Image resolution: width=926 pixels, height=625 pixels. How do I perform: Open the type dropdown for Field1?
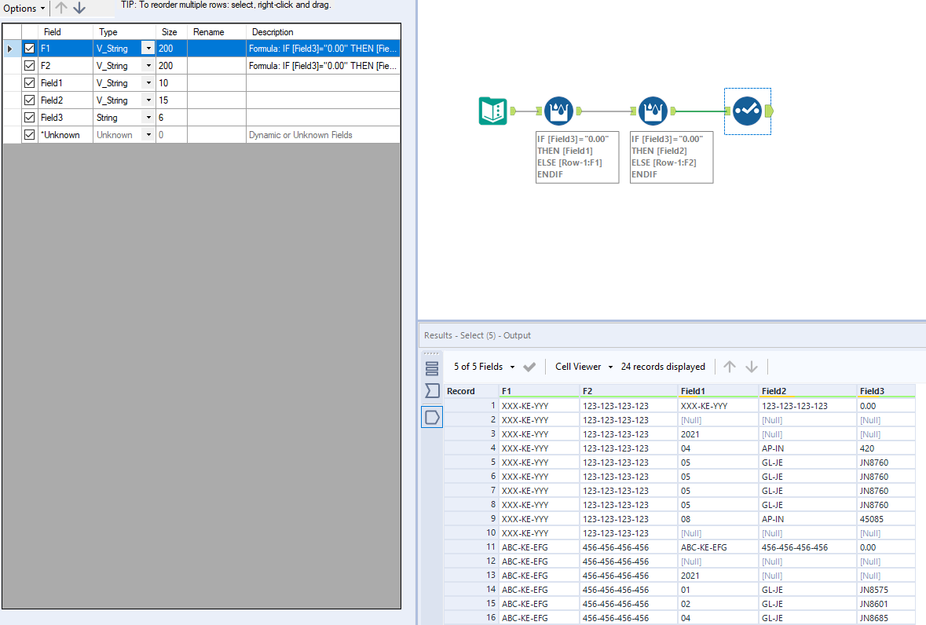[x=148, y=83]
